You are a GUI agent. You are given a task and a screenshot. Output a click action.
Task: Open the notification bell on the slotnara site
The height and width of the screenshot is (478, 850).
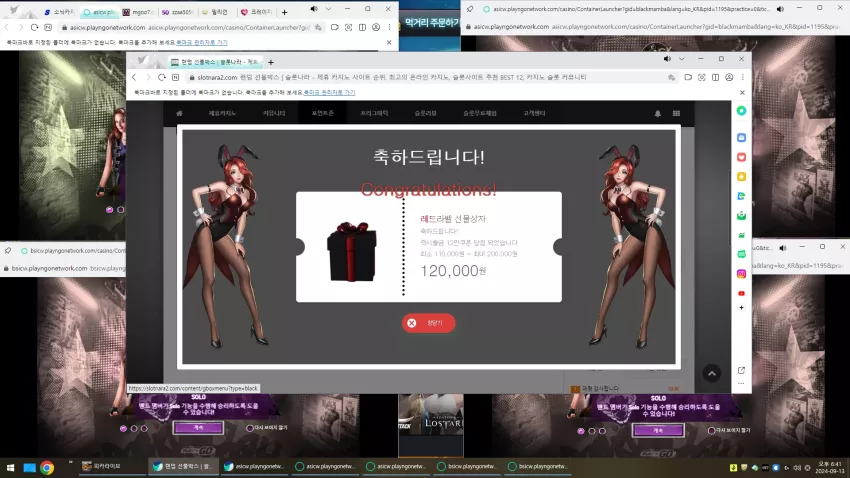coord(658,113)
